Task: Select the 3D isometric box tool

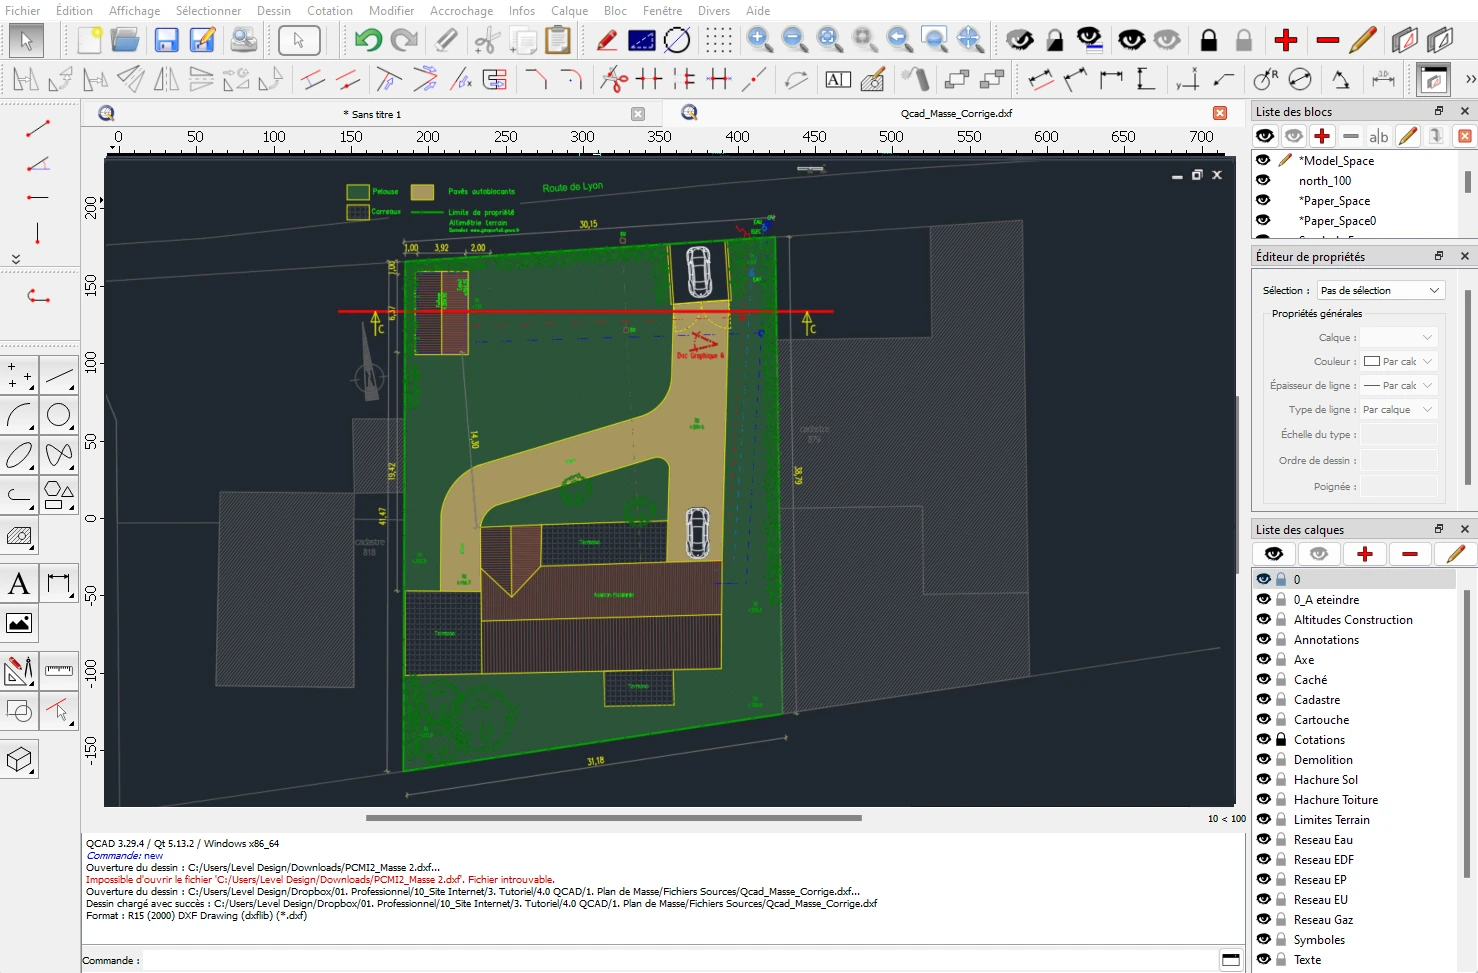Action: [19, 760]
